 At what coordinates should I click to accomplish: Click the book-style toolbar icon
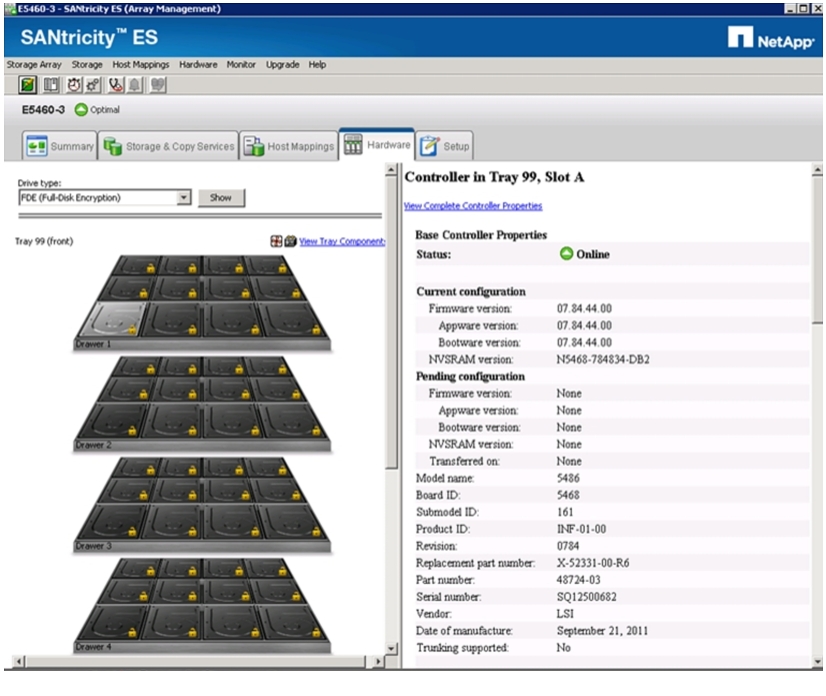tap(51, 85)
